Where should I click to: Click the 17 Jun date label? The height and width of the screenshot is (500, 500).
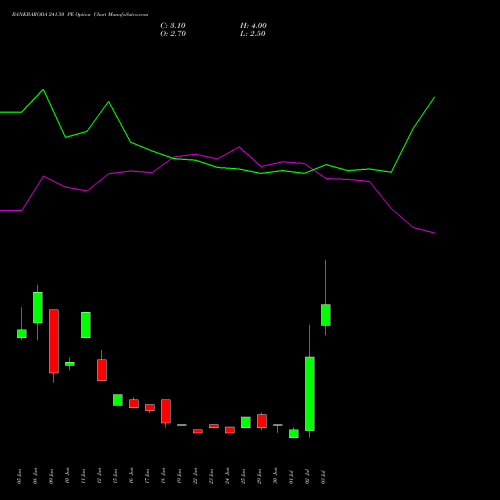click(x=148, y=476)
